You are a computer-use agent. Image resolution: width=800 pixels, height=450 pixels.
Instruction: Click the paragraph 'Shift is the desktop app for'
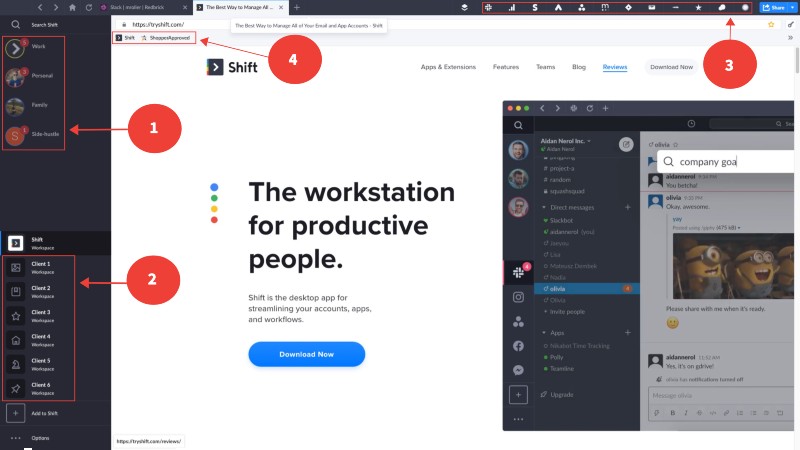pyautogui.click(x=310, y=308)
